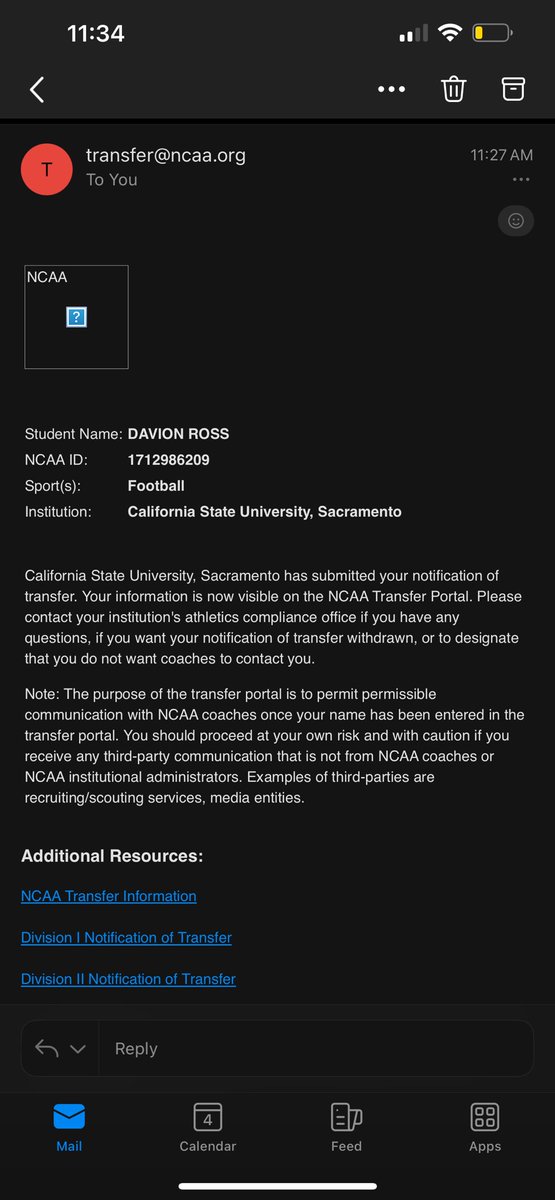Open the three-dot more options in header
The width and height of the screenshot is (555, 1200).
[x=391, y=89]
